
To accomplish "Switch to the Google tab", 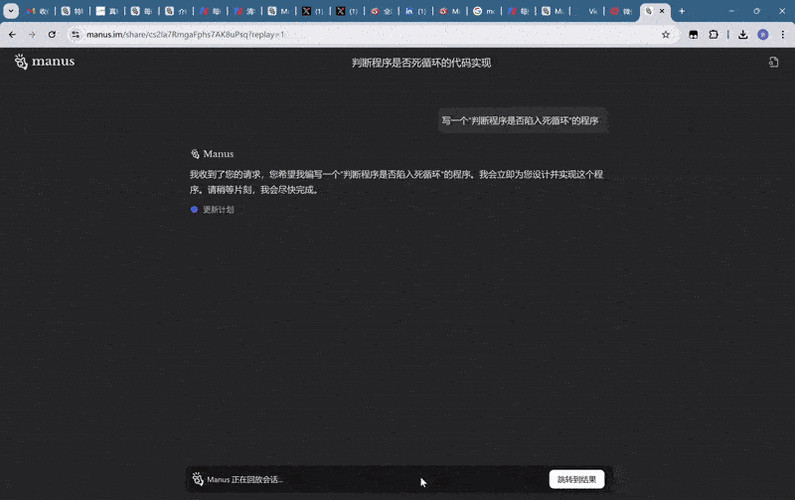I will coord(484,11).
